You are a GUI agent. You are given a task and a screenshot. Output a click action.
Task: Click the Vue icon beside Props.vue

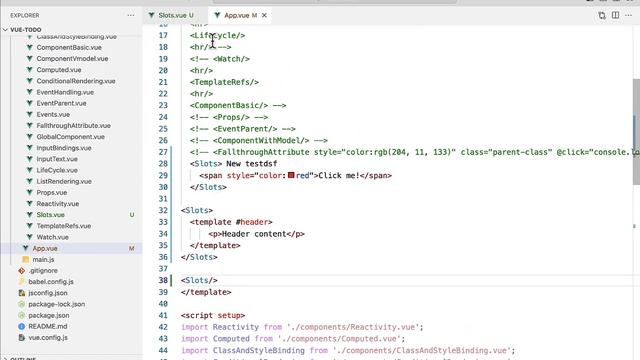29,192
